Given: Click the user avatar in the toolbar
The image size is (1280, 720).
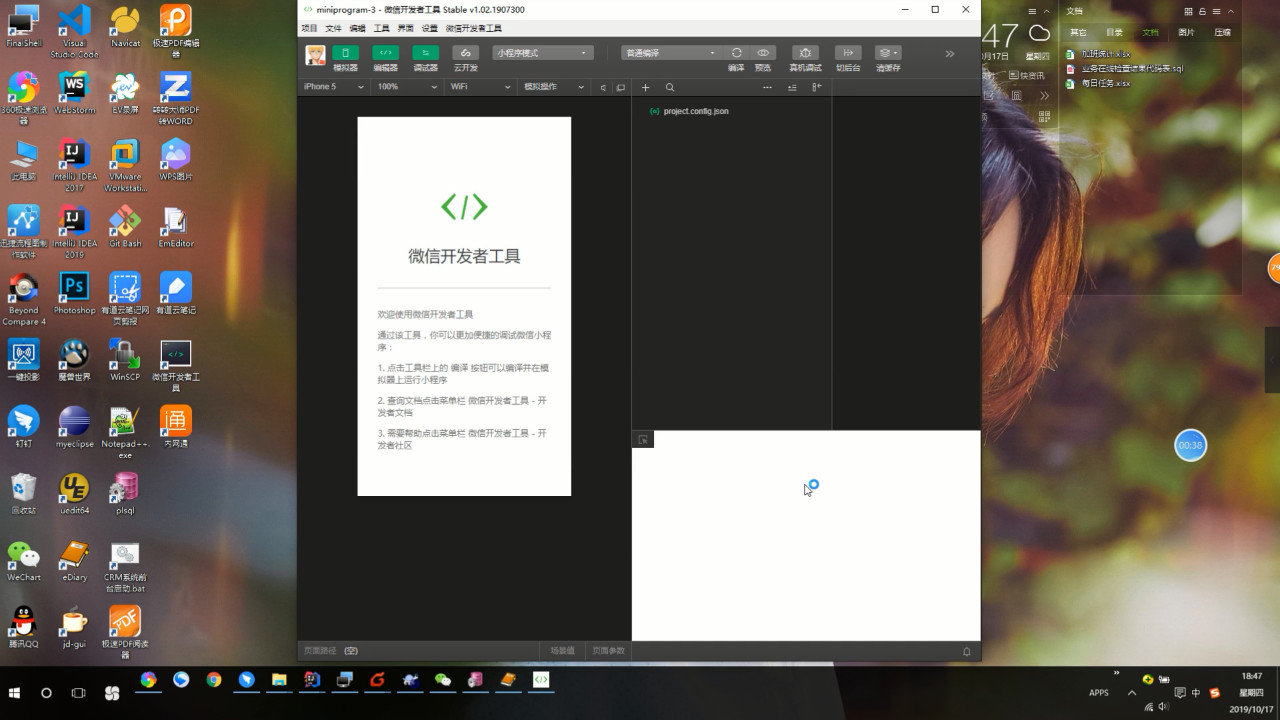Looking at the screenshot, I should 315,55.
